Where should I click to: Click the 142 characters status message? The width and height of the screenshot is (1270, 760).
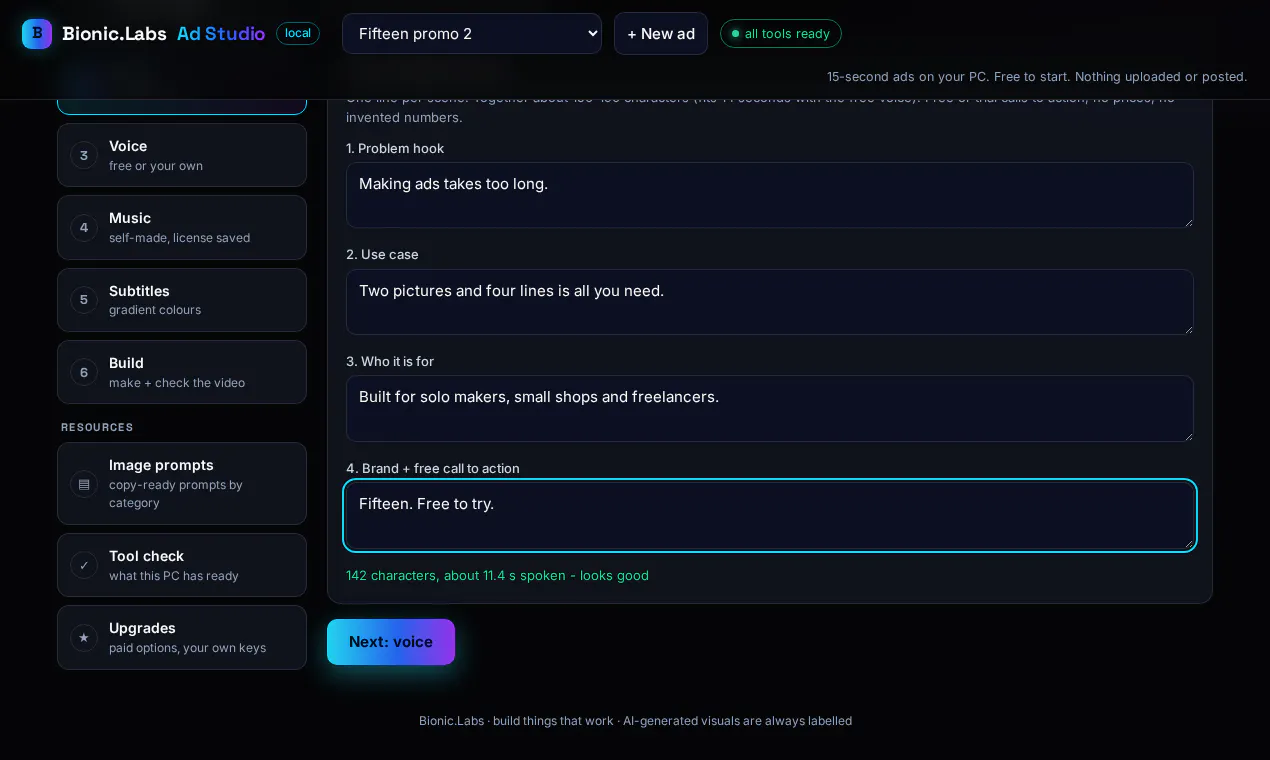point(497,575)
